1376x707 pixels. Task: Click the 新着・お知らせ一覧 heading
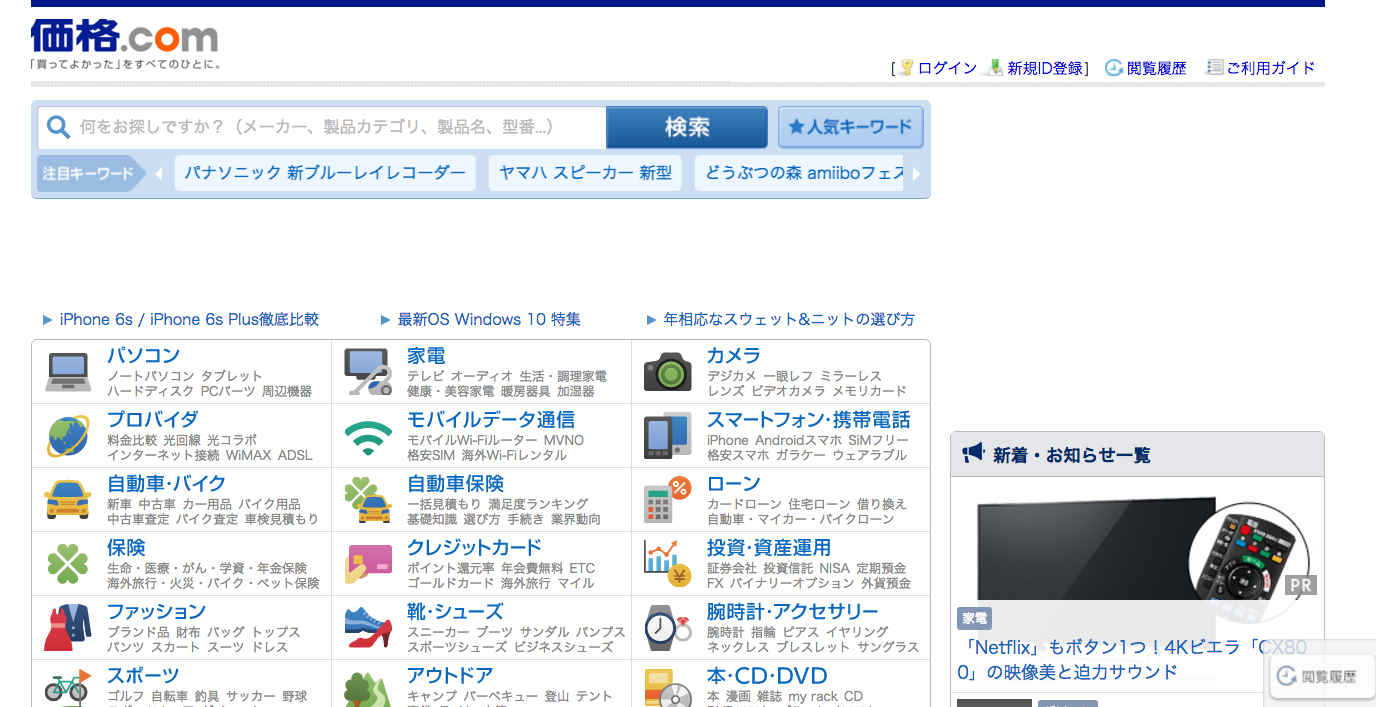pyautogui.click(x=1071, y=455)
